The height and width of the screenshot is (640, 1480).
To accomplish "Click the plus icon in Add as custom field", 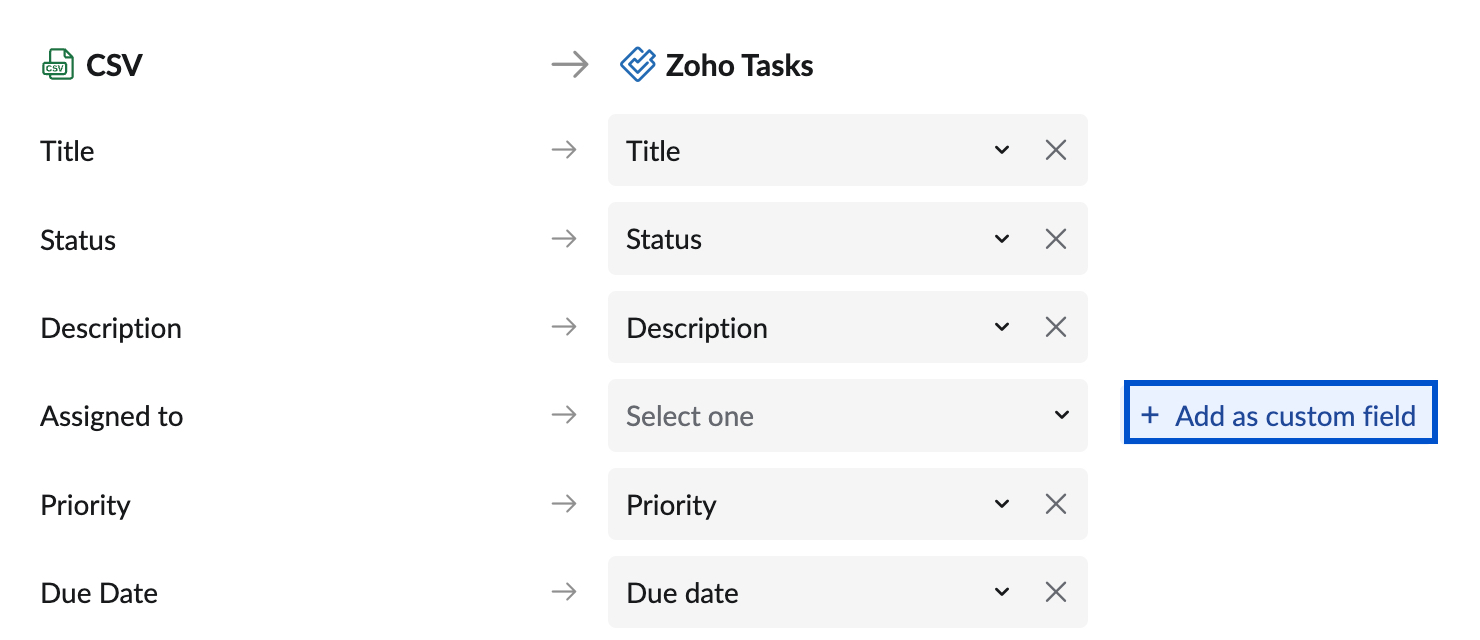I will [x=1150, y=416].
